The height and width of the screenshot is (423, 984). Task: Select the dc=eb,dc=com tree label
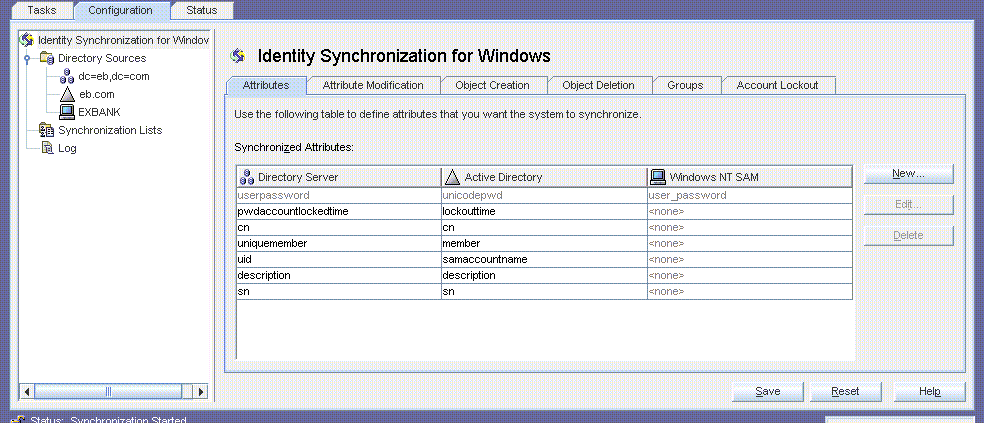(x=114, y=77)
